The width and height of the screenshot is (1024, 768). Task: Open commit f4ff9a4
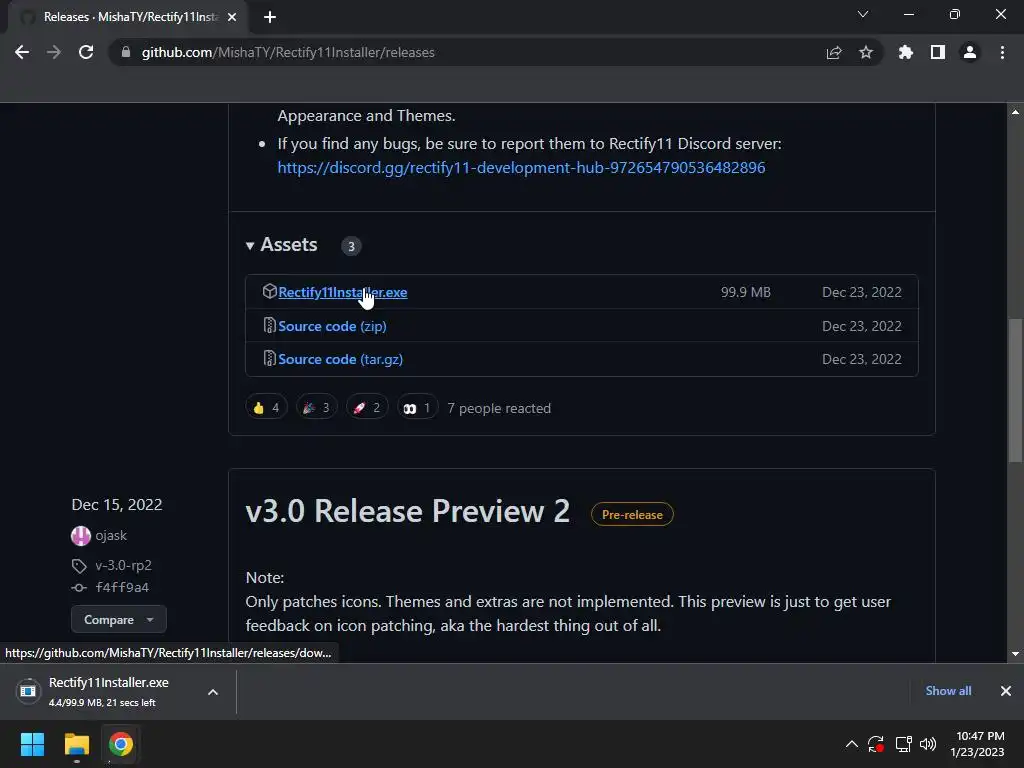122,587
